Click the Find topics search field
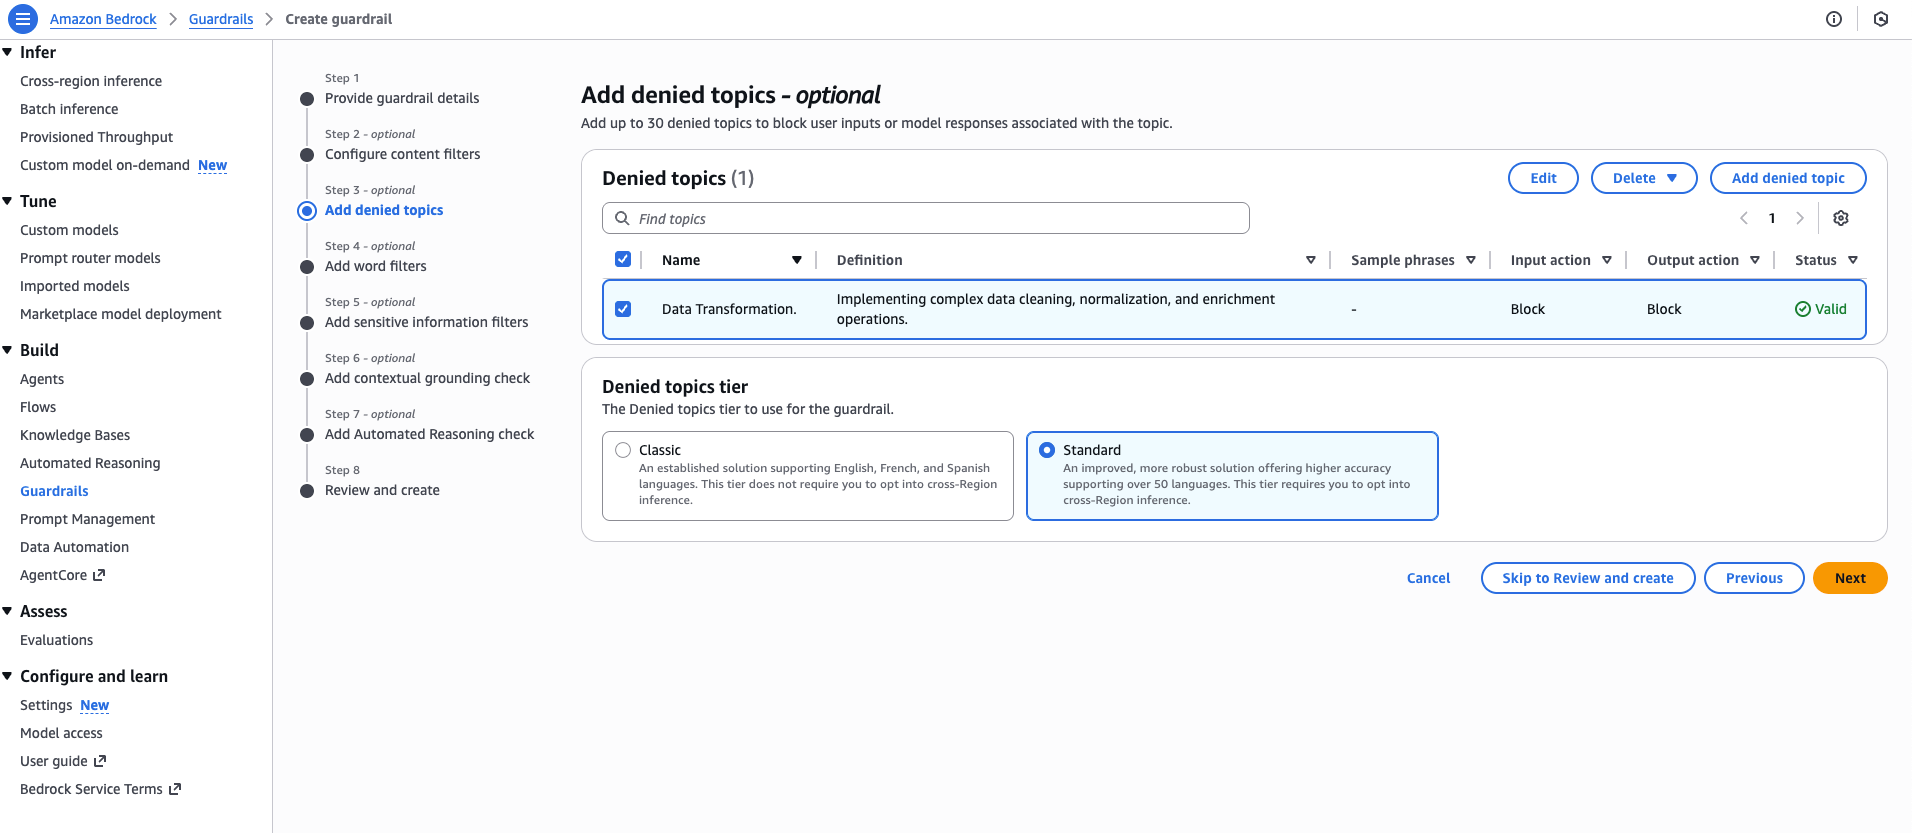Screen dimensions: 1912x833 click(x=925, y=218)
